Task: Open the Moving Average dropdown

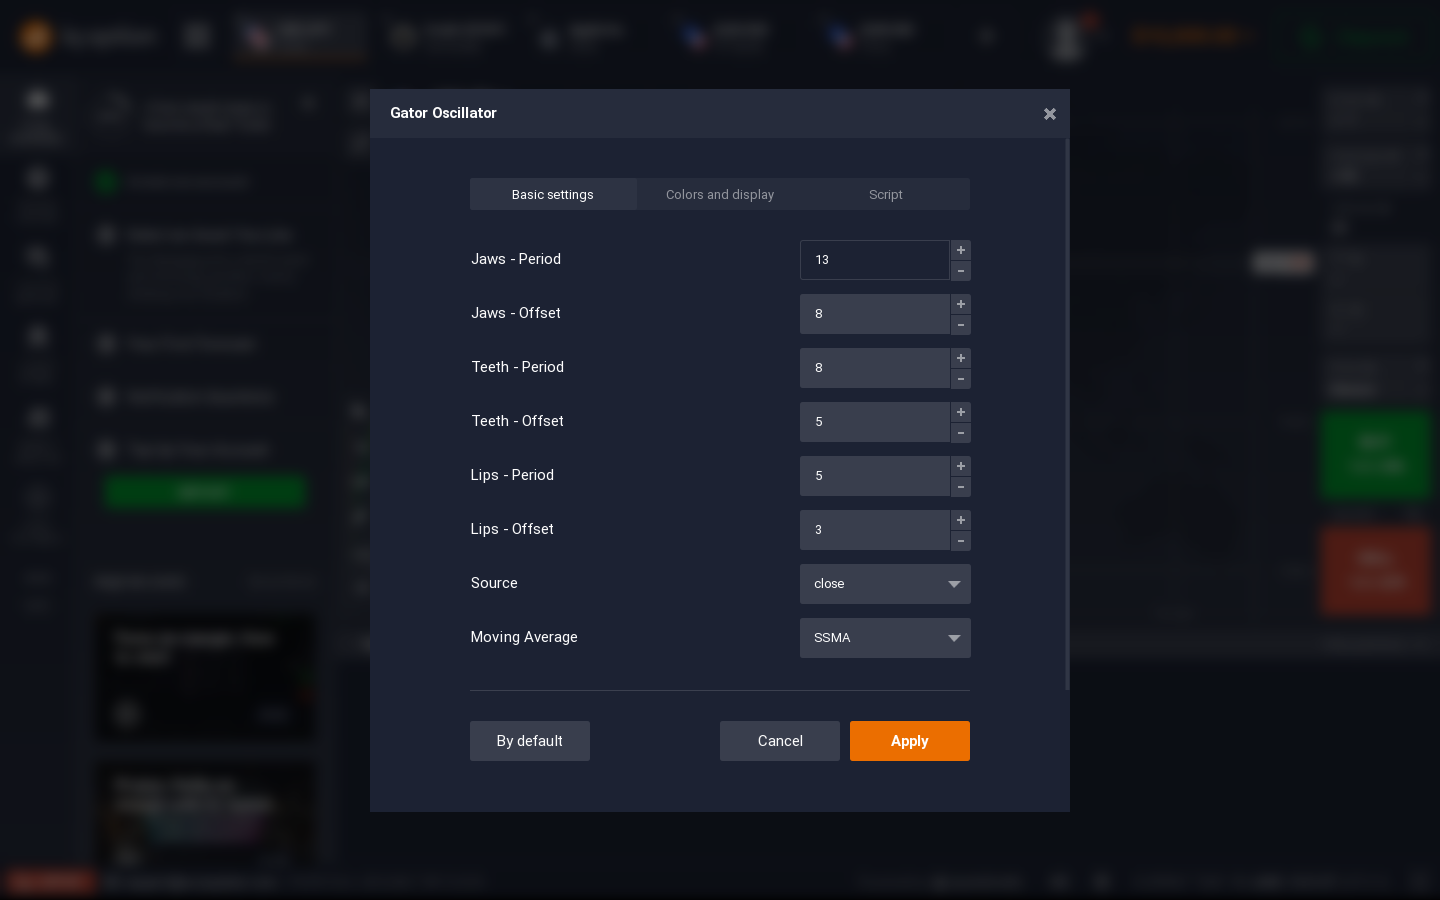Action: pyautogui.click(x=885, y=638)
